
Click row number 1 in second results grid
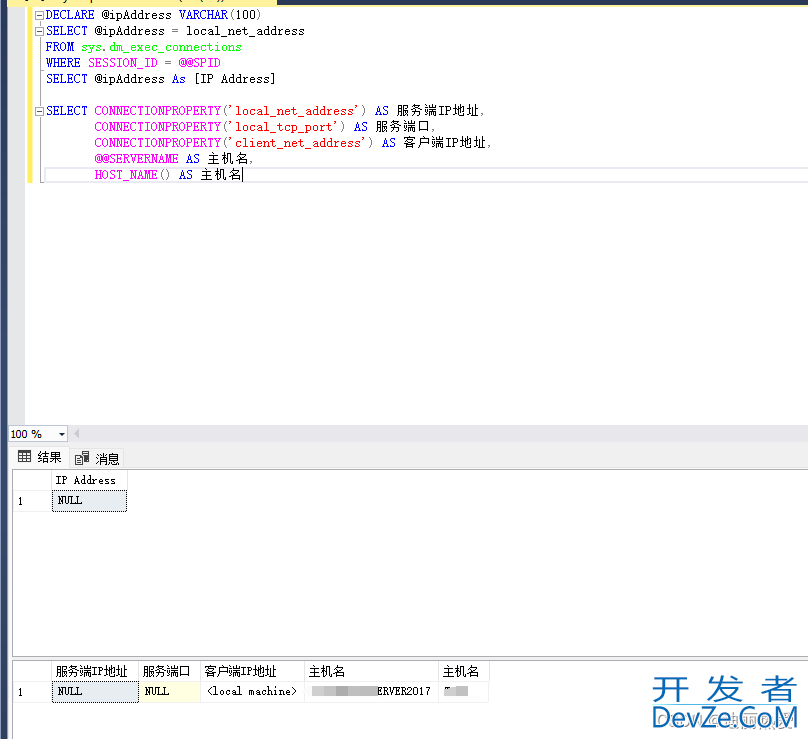[x=32, y=692]
